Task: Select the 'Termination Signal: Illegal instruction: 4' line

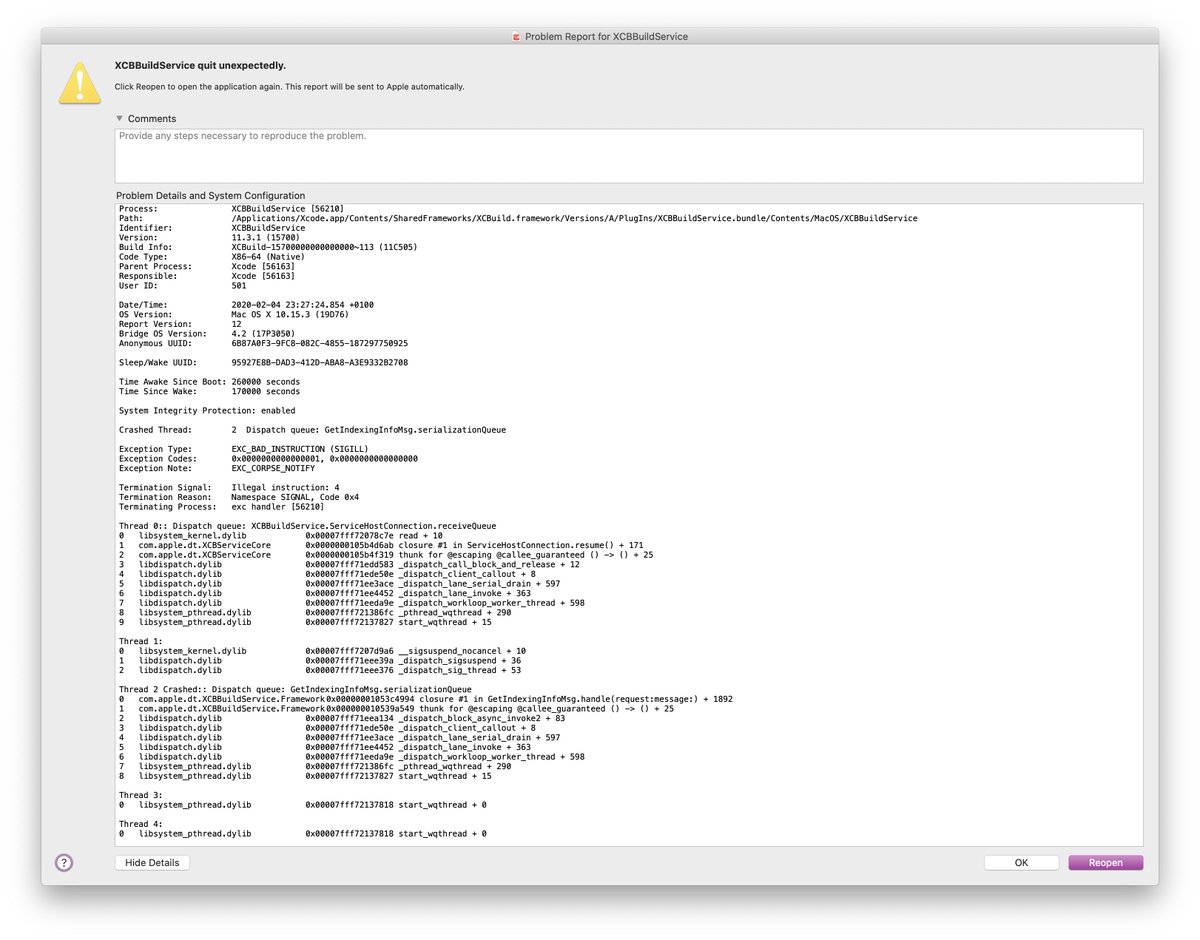Action: tap(229, 487)
